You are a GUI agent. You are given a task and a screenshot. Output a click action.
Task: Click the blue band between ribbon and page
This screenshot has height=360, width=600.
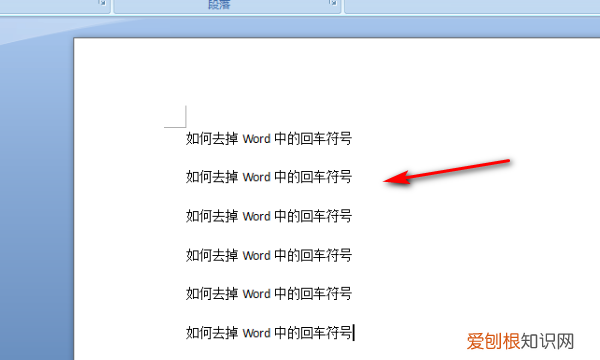[x=337, y=27]
